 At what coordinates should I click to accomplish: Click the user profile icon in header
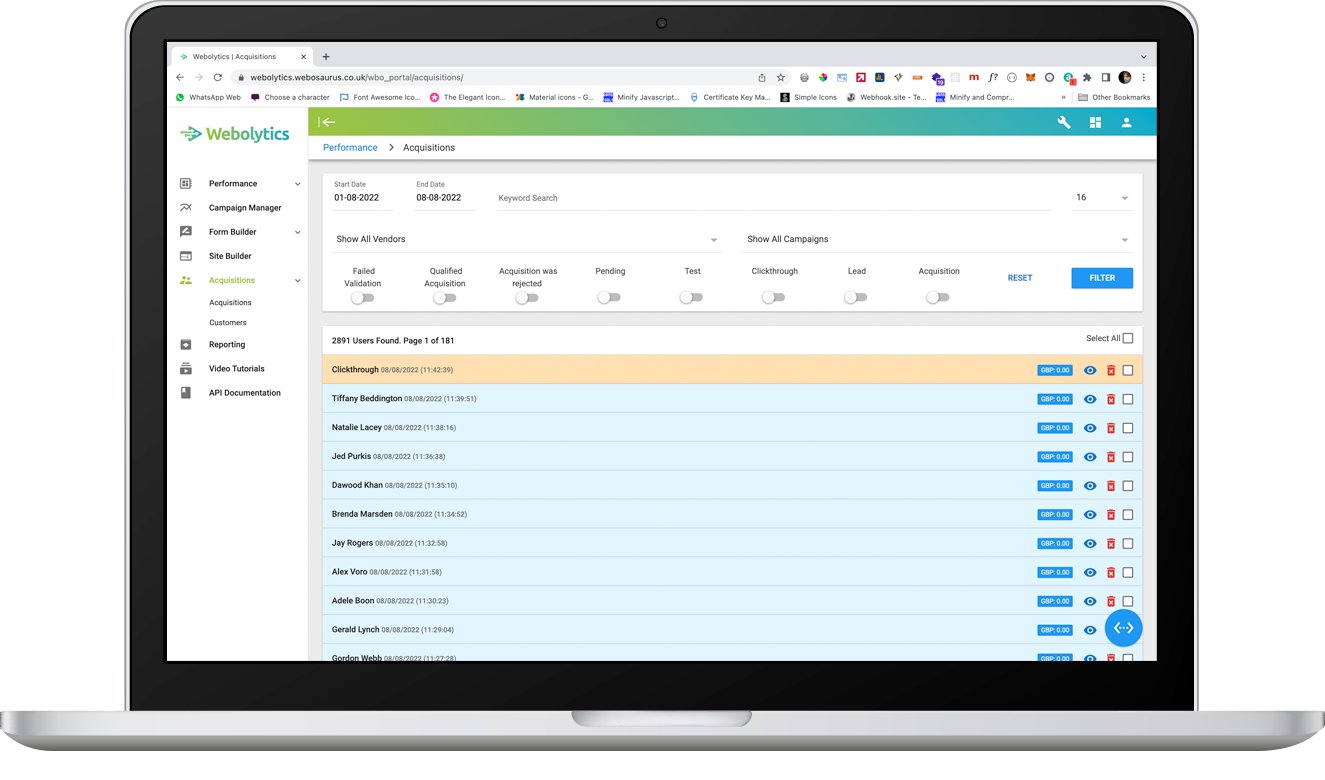(1126, 122)
